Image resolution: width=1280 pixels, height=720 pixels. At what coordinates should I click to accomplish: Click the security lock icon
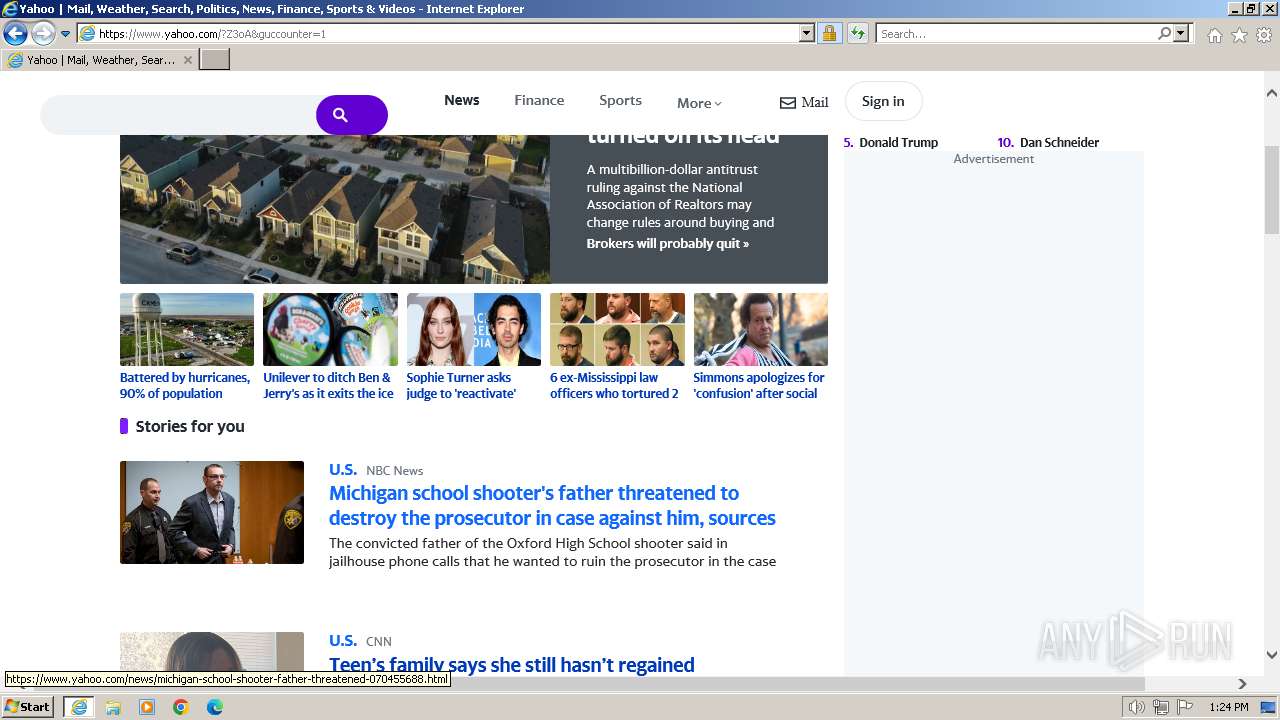[829, 34]
